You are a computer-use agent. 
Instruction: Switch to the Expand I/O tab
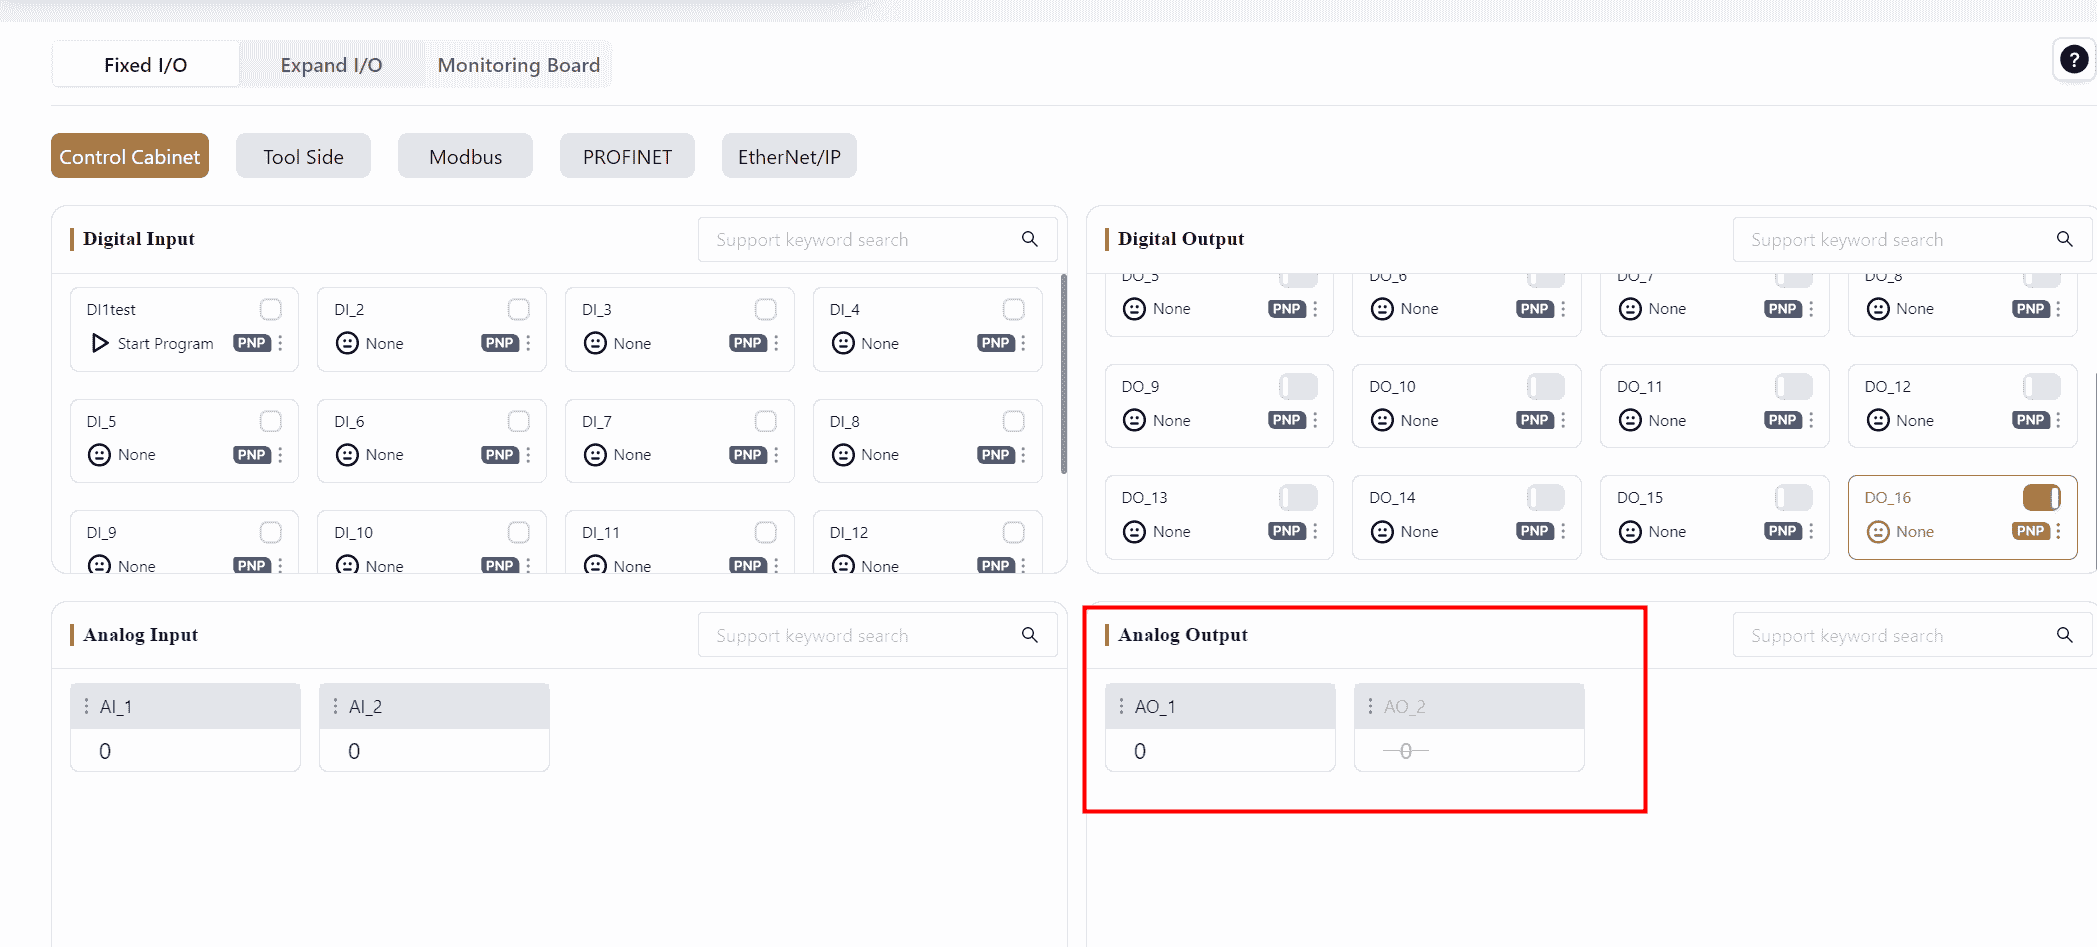[331, 65]
